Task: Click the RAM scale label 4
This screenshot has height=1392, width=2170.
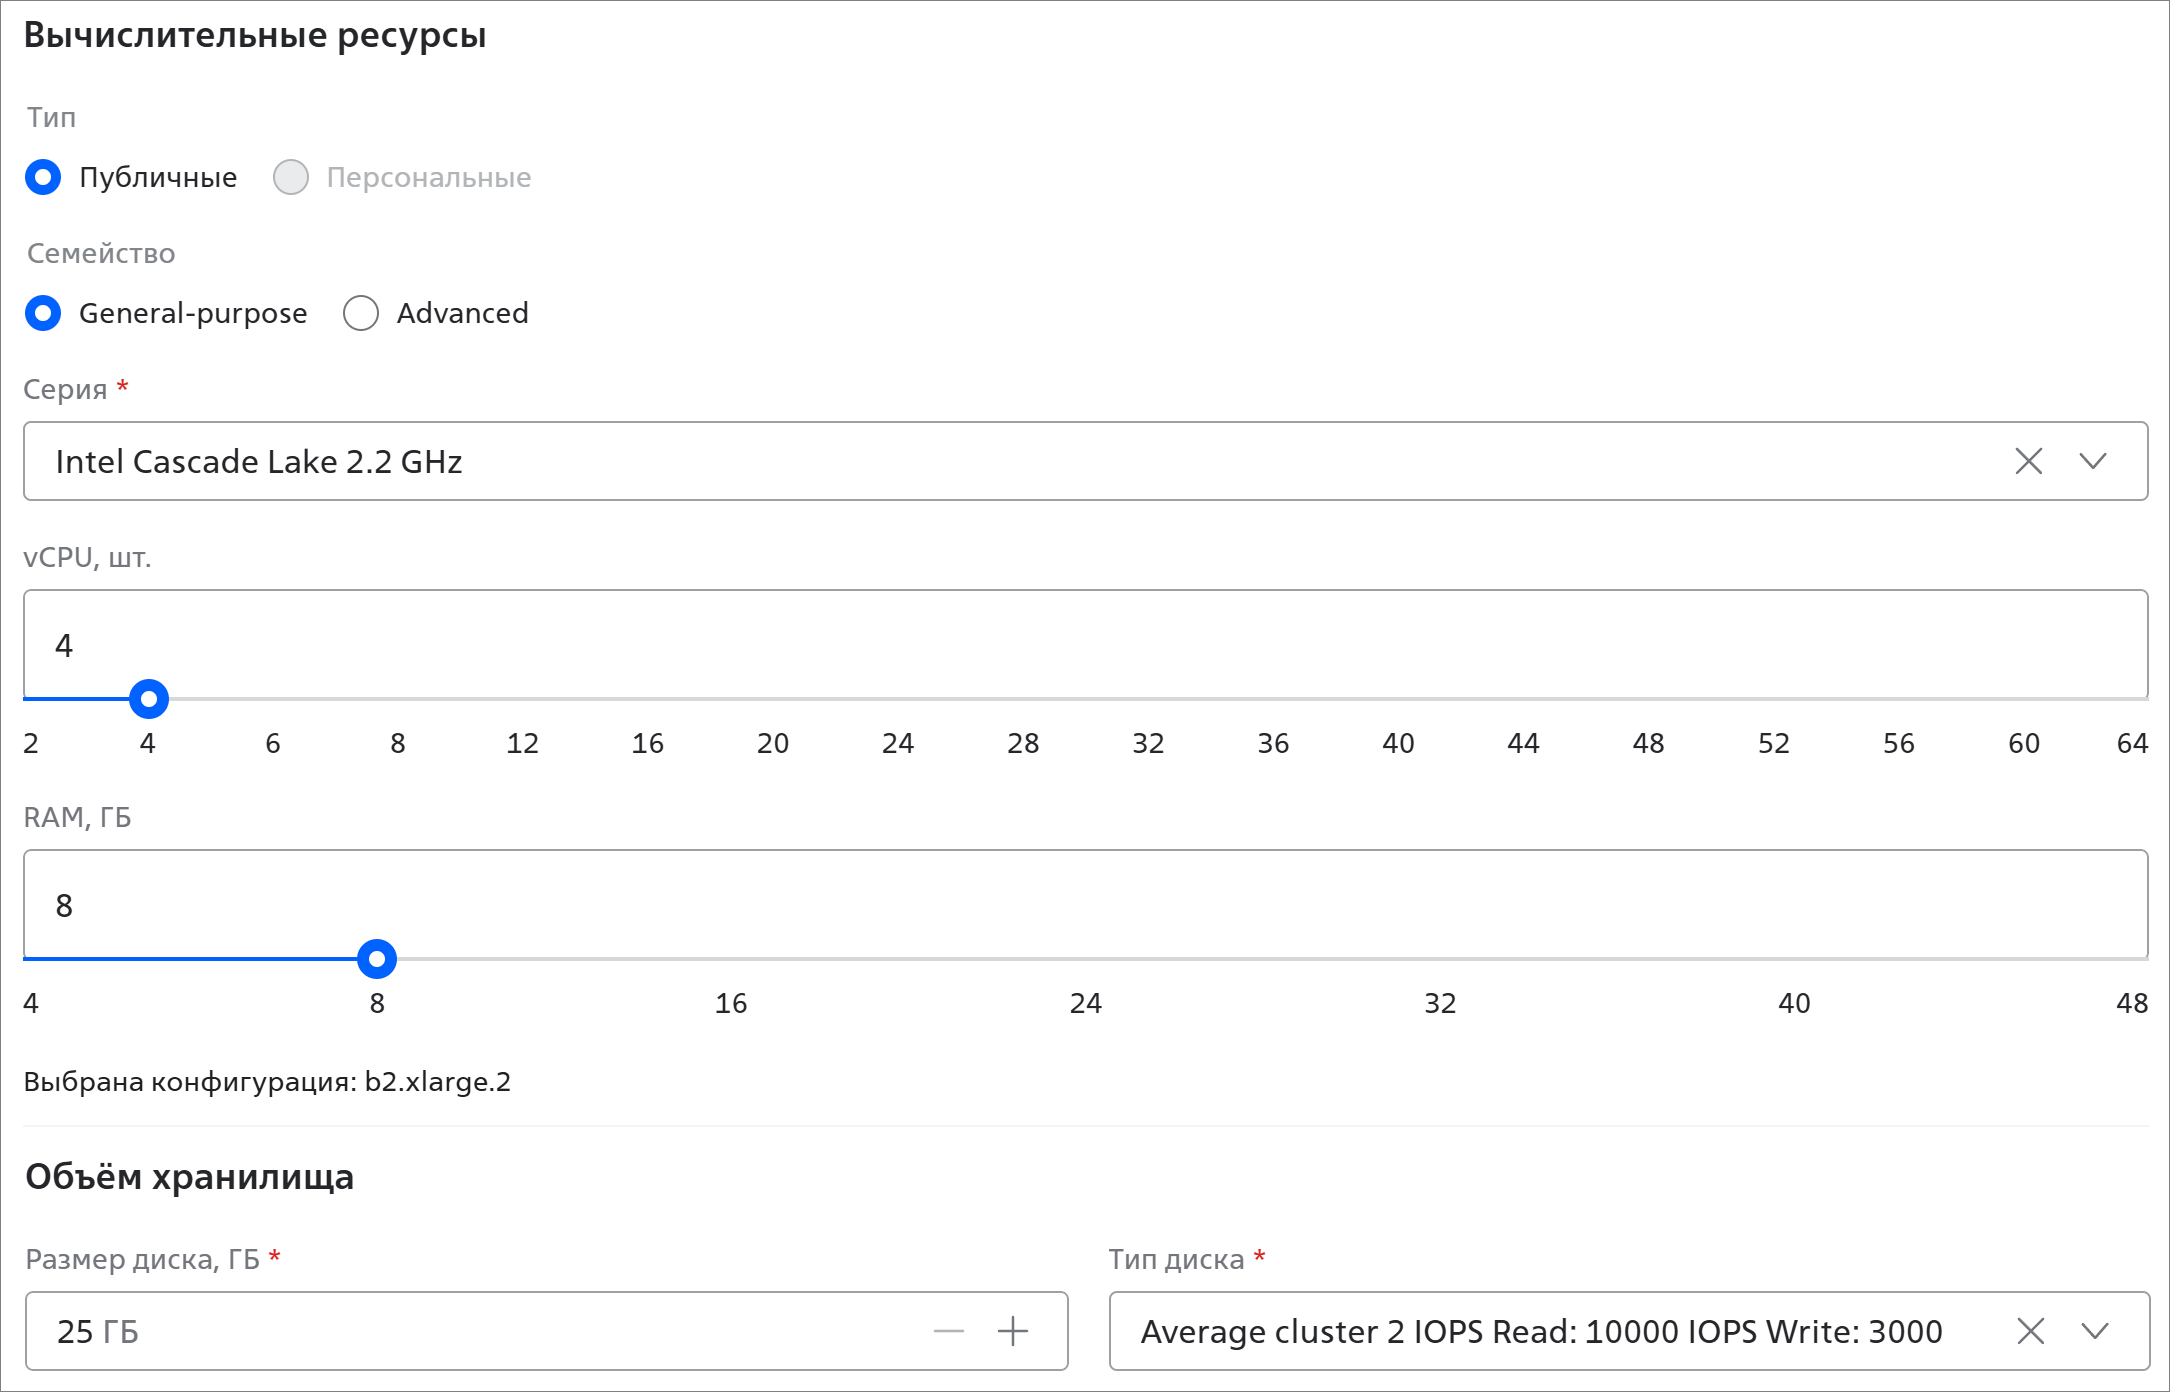Action: [31, 1003]
